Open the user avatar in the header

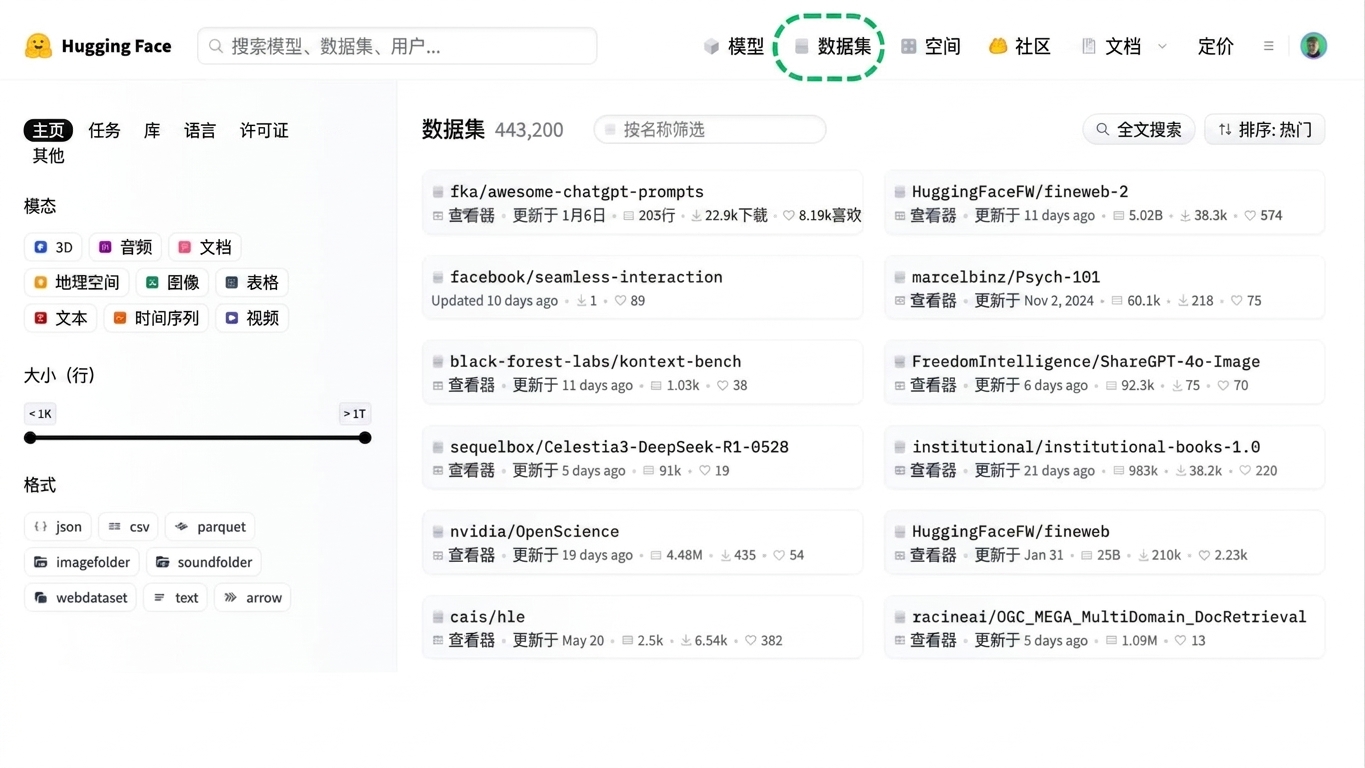point(1313,46)
